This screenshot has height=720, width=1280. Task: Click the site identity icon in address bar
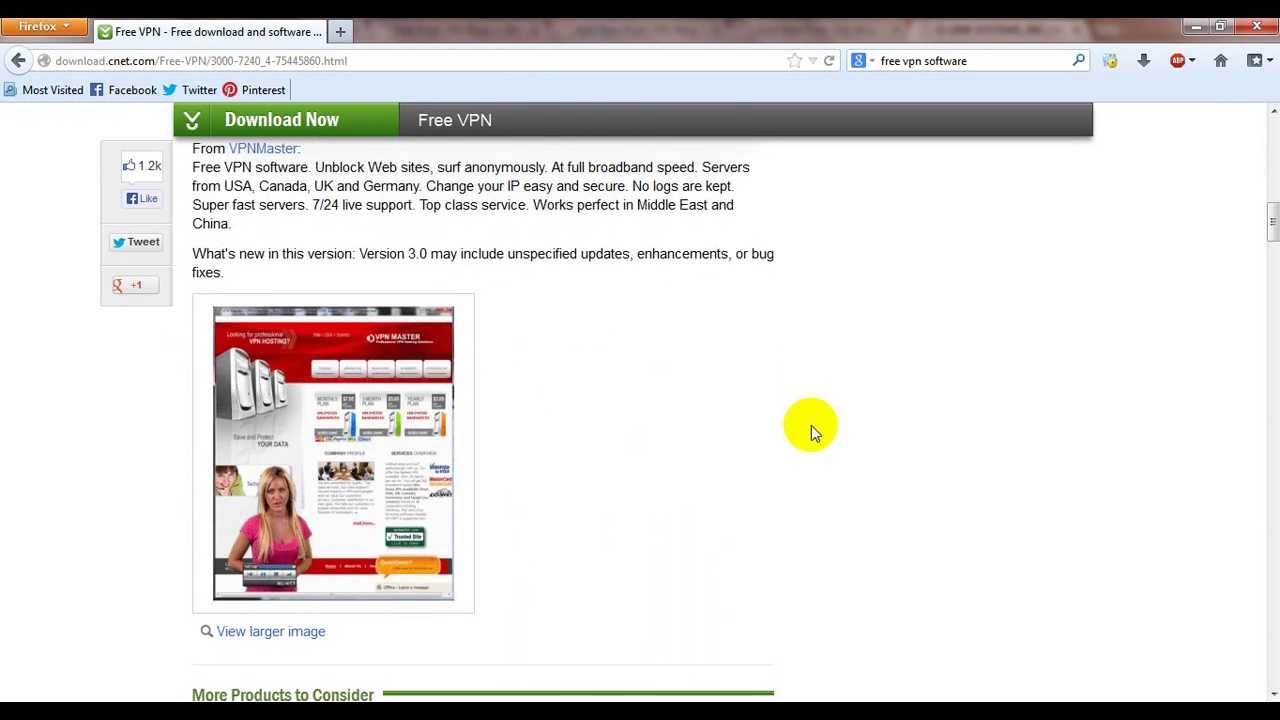click(43, 61)
